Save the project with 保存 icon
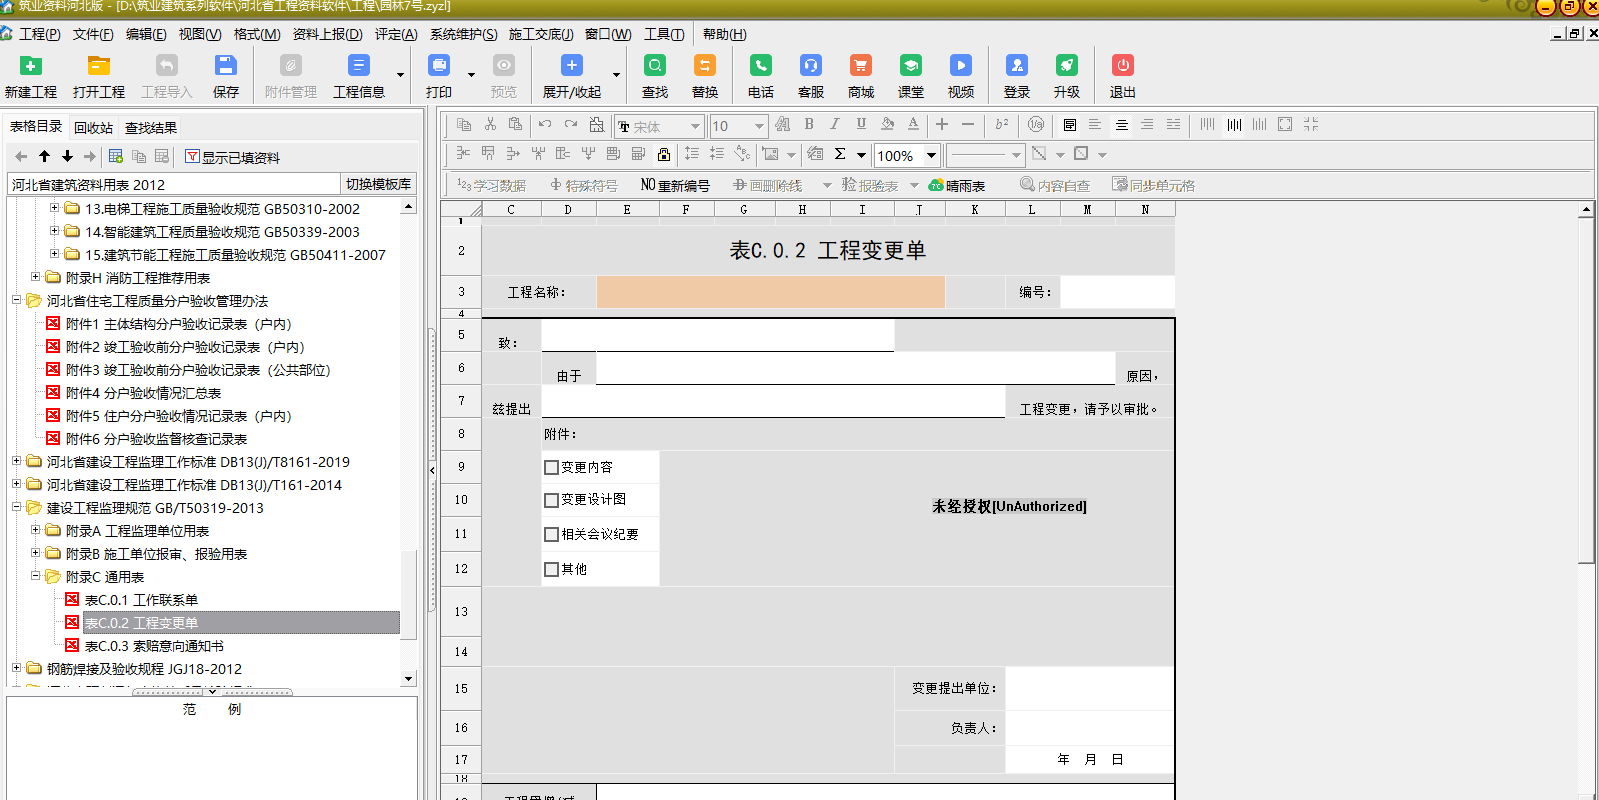This screenshot has width=1599, height=800. click(226, 66)
